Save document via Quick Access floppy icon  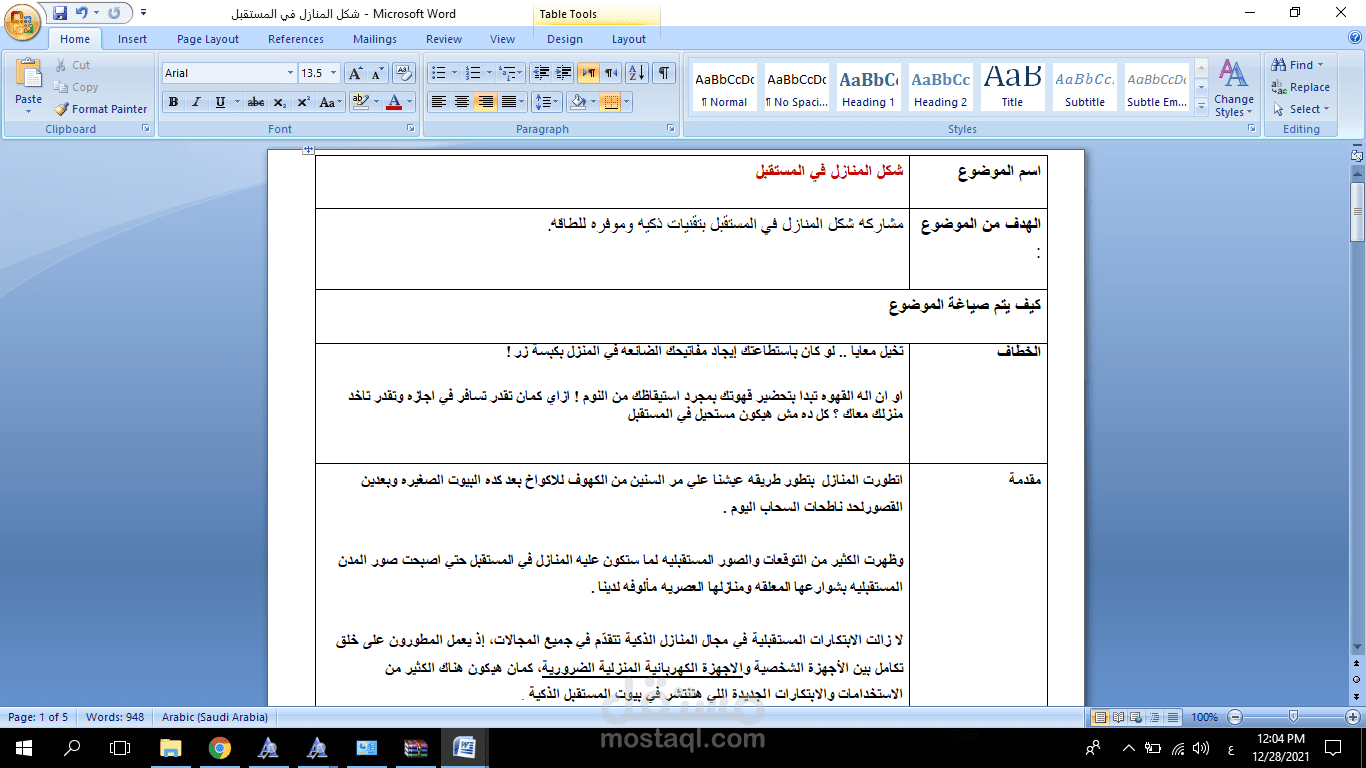tap(60, 14)
